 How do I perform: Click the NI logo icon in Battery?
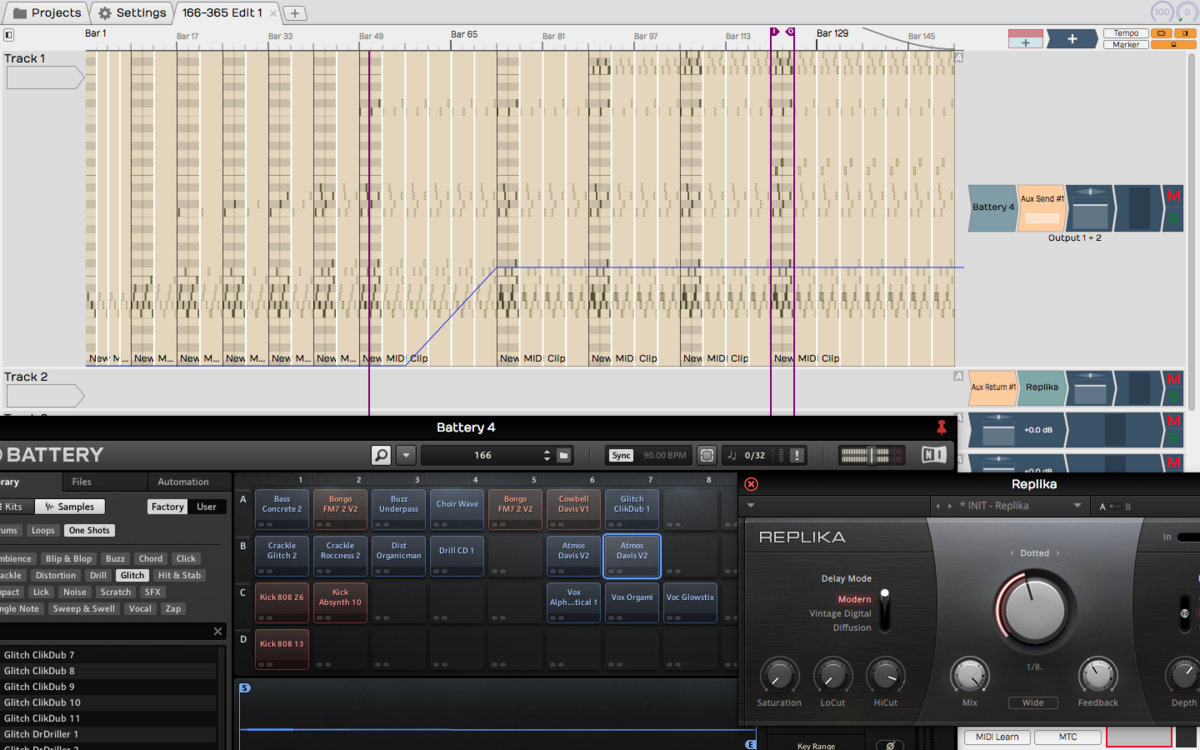pyautogui.click(x=932, y=455)
